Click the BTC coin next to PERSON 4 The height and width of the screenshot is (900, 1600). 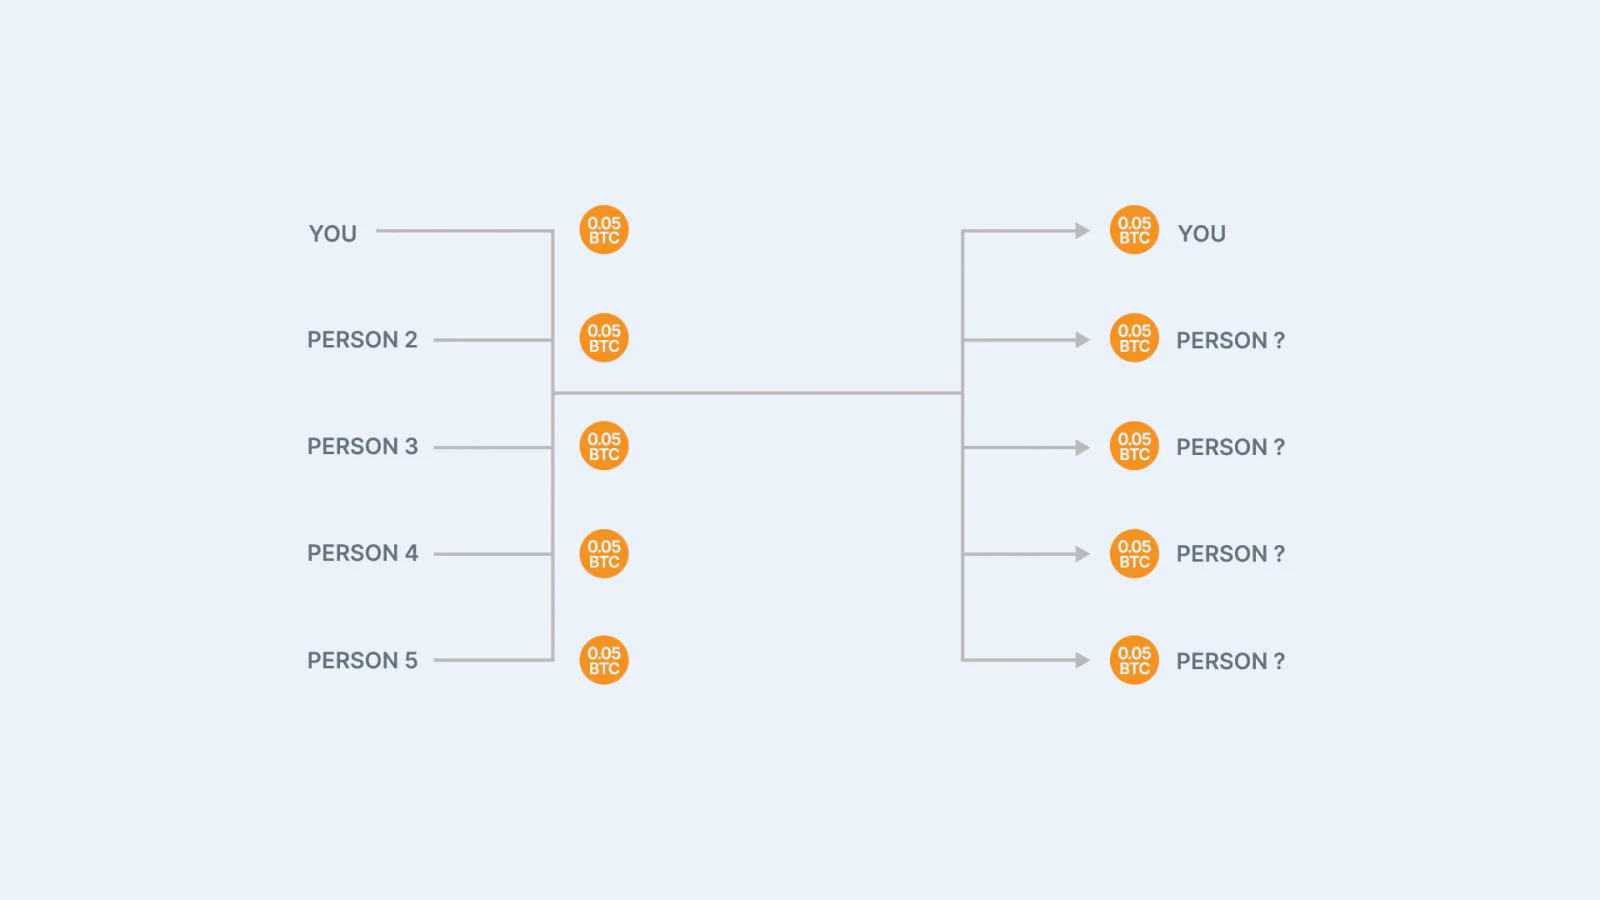604,553
